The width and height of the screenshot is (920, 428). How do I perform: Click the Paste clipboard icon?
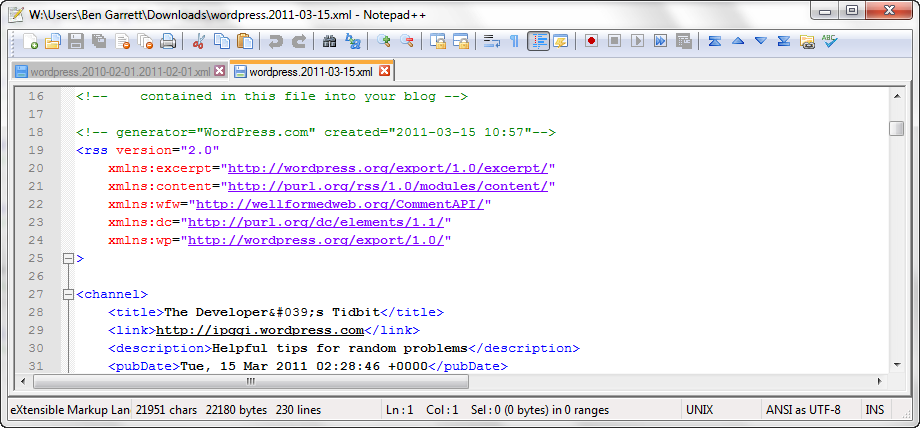tap(245, 41)
